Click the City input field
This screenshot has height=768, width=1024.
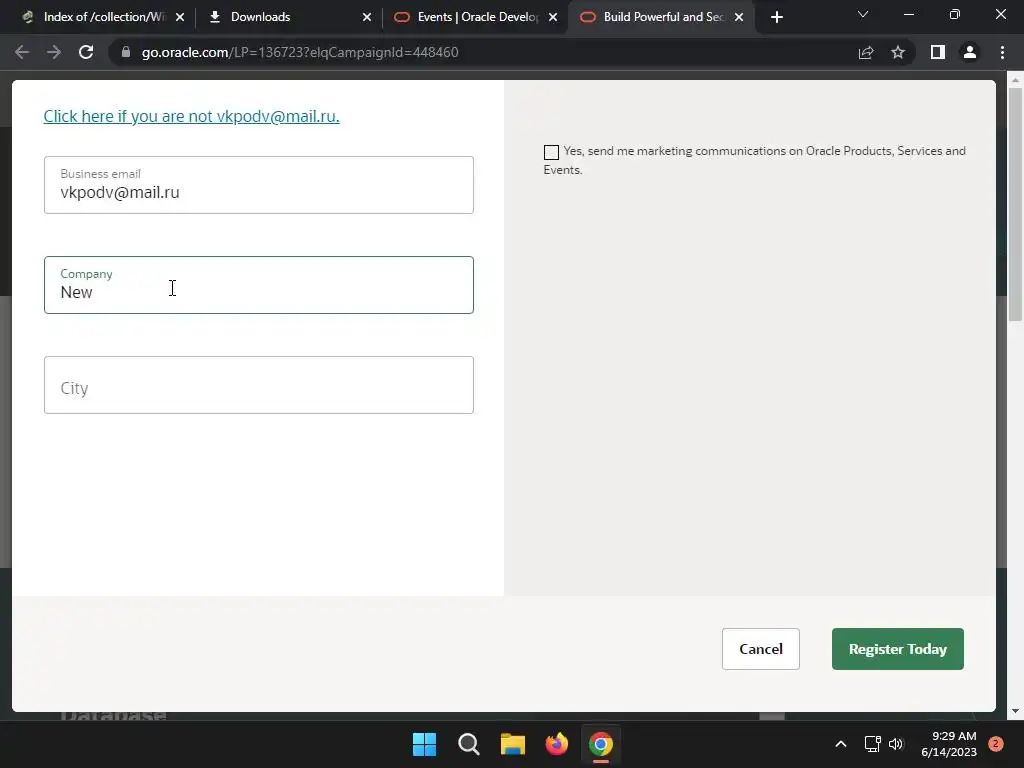coord(259,385)
